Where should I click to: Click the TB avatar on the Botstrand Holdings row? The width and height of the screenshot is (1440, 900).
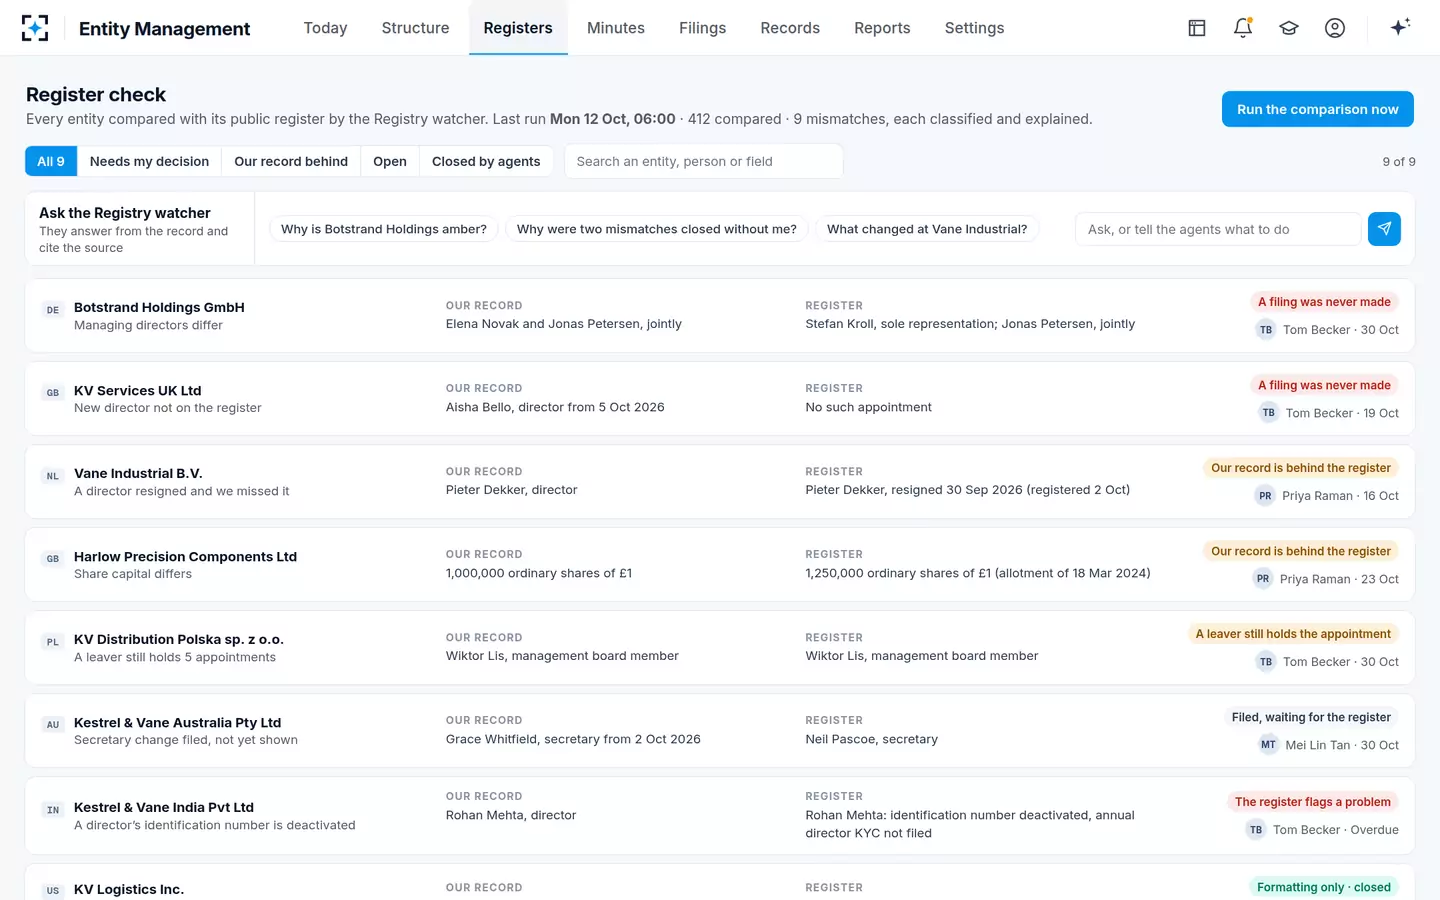(x=1266, y=330)
